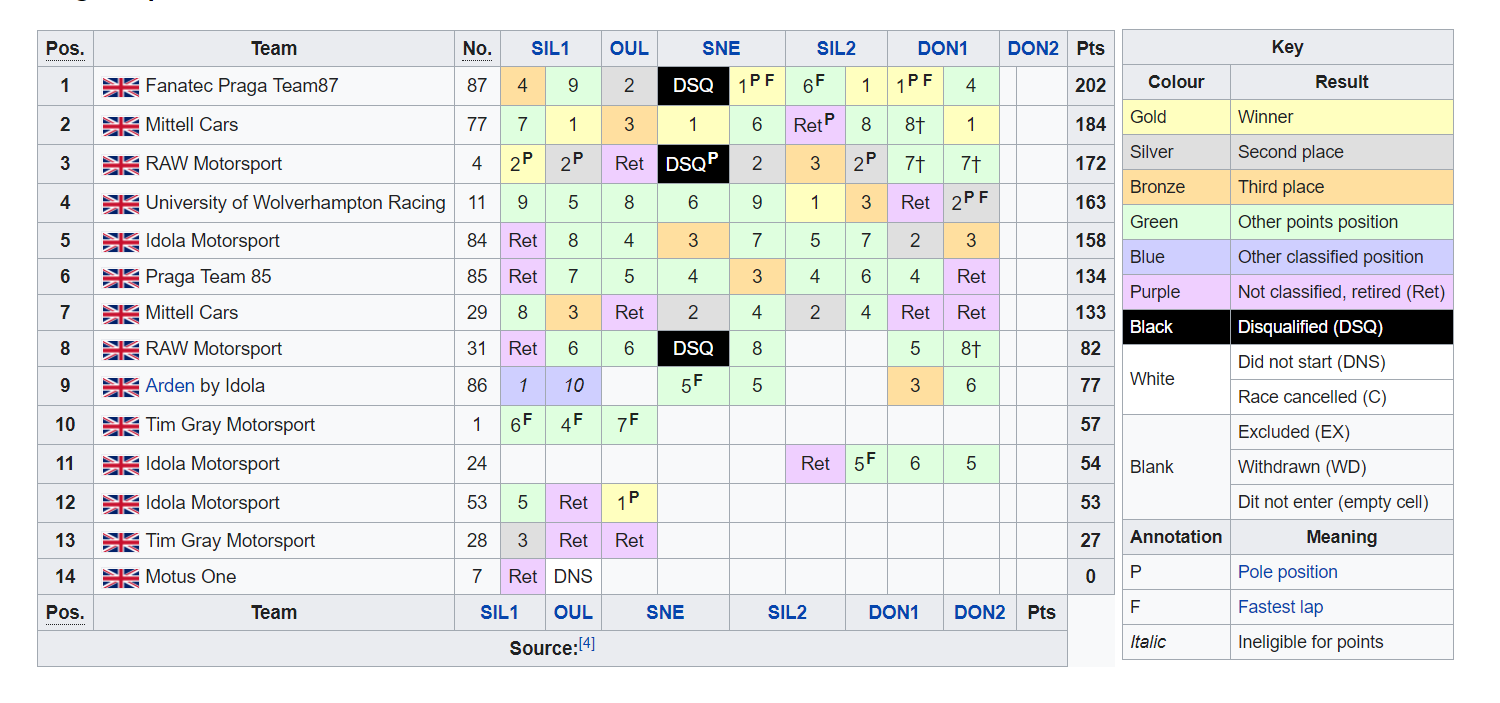Click the flag next to University of Wolverhampton Racing

(x=120, y=204)
